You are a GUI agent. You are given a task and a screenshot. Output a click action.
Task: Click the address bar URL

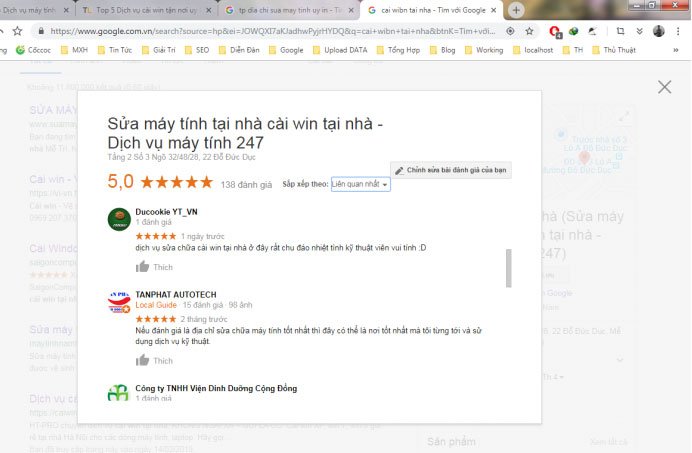[273, 31]
